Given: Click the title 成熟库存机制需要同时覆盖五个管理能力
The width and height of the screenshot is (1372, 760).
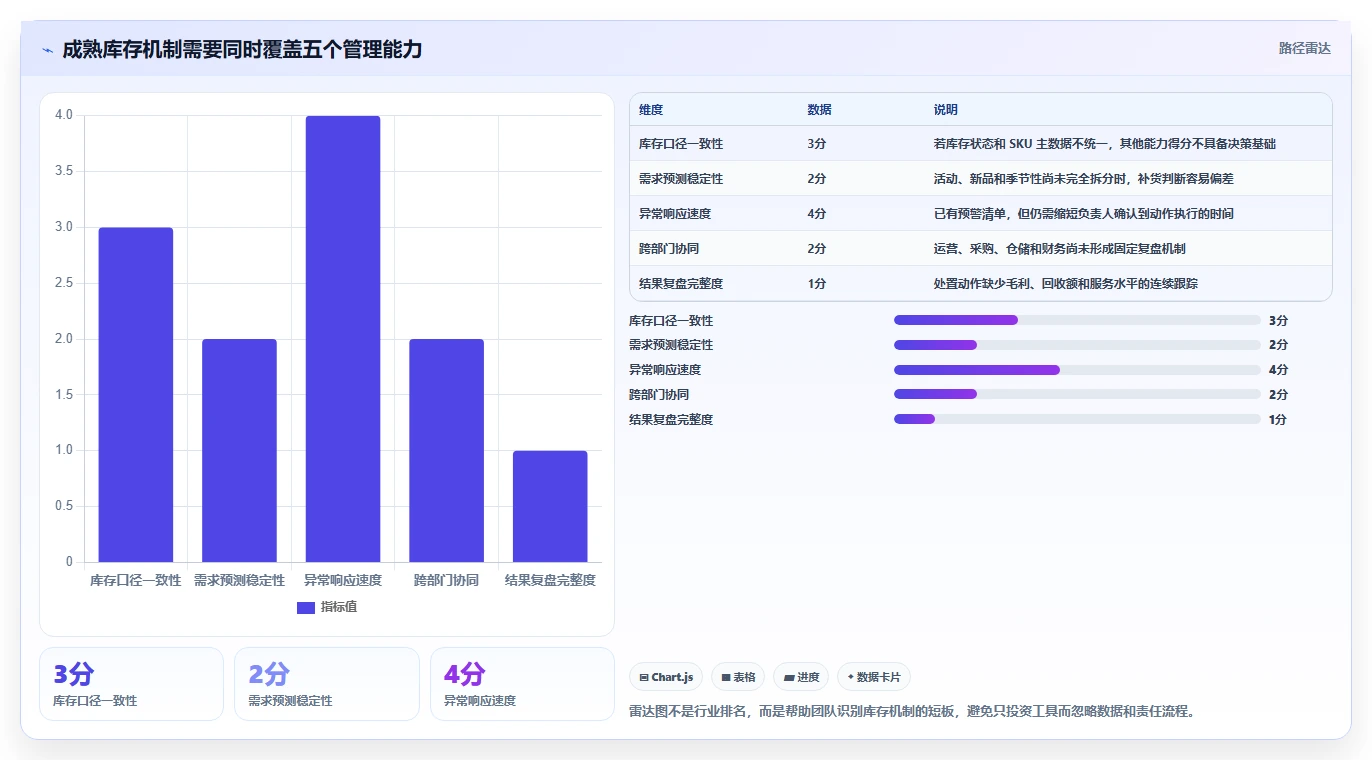Looking at the screenshot, I should pyautogui.click(x=242, y=49).
